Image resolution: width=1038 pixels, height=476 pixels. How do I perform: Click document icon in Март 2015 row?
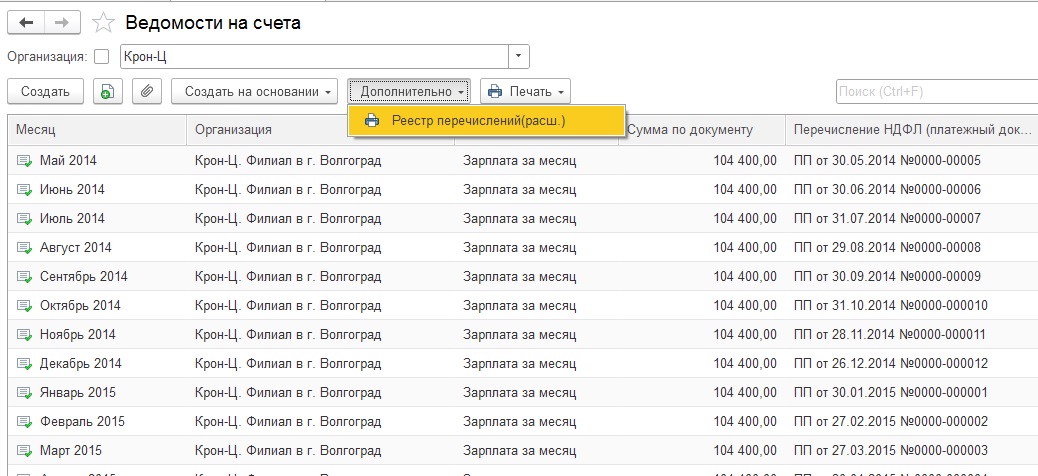[x=24, y=451]
